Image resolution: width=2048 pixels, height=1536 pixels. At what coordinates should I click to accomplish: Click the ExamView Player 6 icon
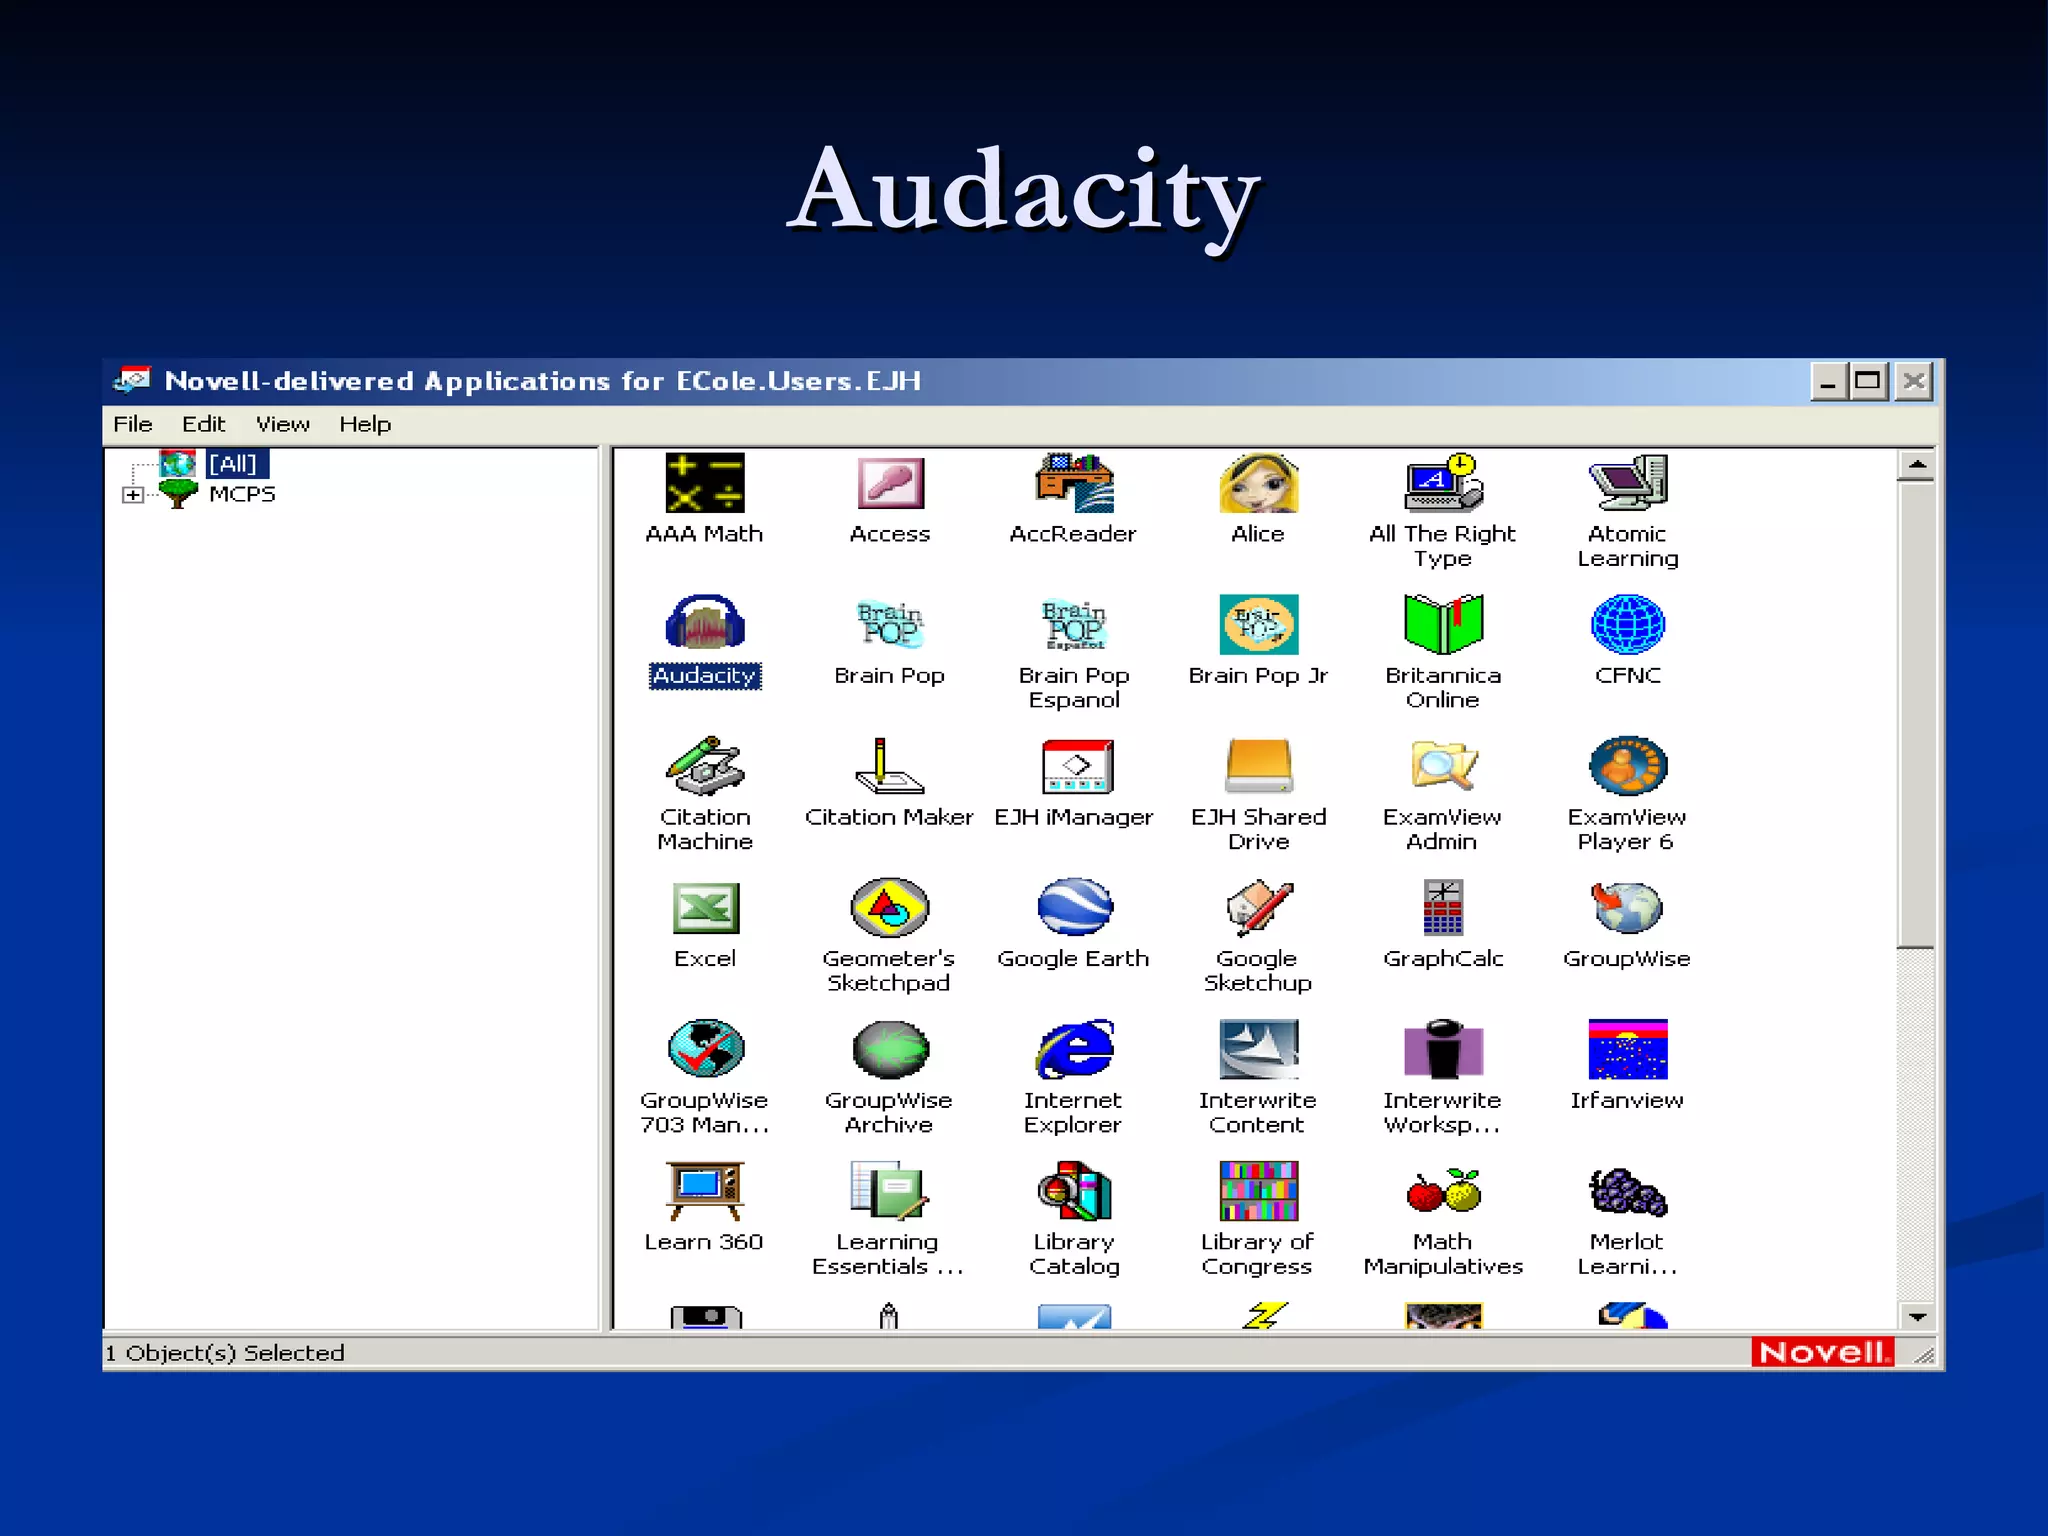click(x=1627, y=766)
